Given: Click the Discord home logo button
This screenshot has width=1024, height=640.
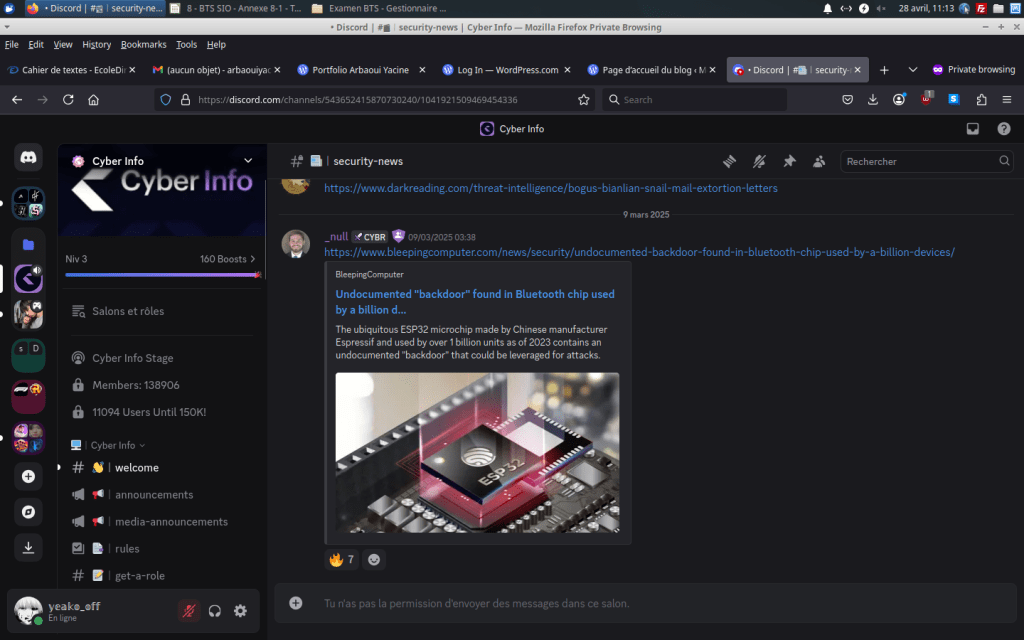Looking at the screenshot, I should tap(28, 157).
